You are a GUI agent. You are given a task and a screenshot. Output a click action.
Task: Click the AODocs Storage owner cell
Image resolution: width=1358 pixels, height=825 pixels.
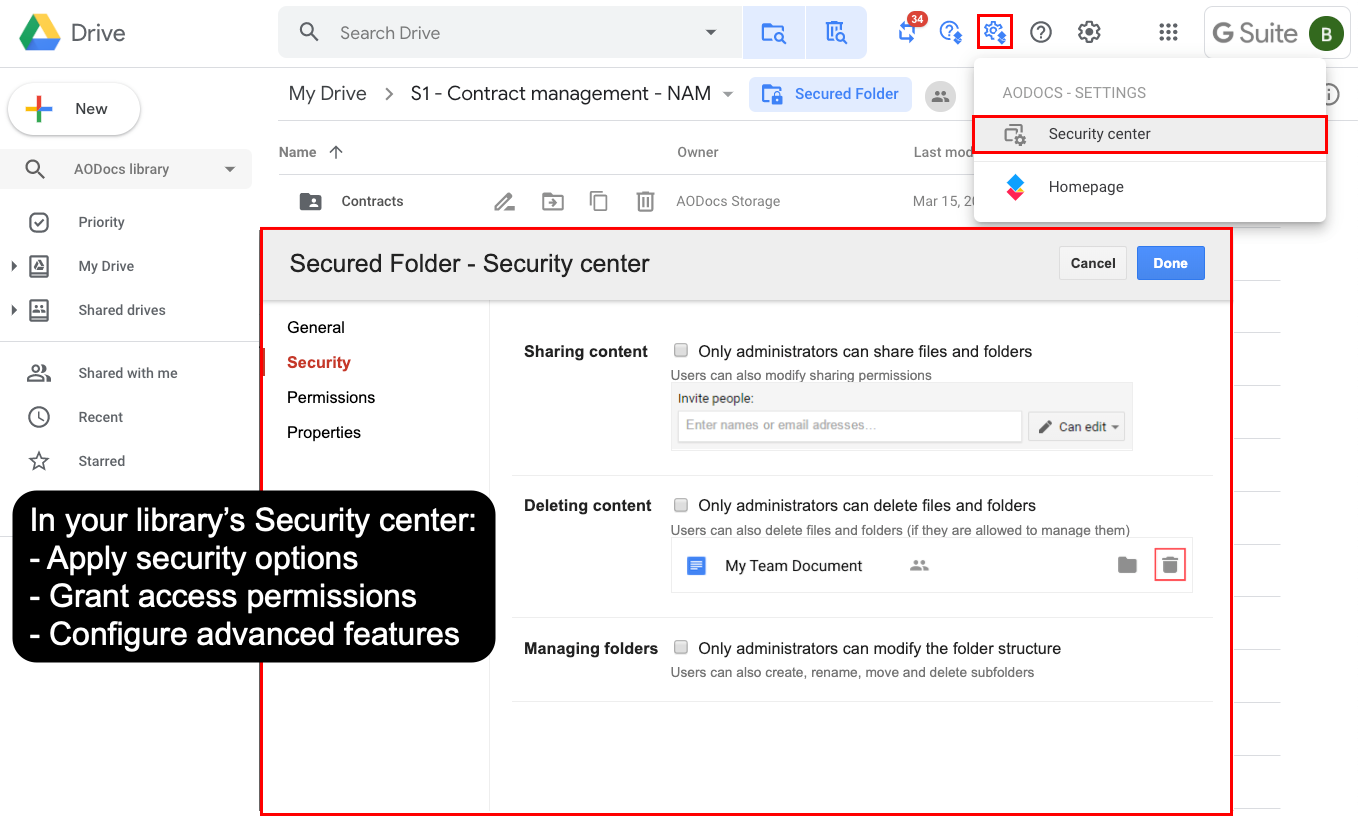pyautogui.click(x=728, y=201)
